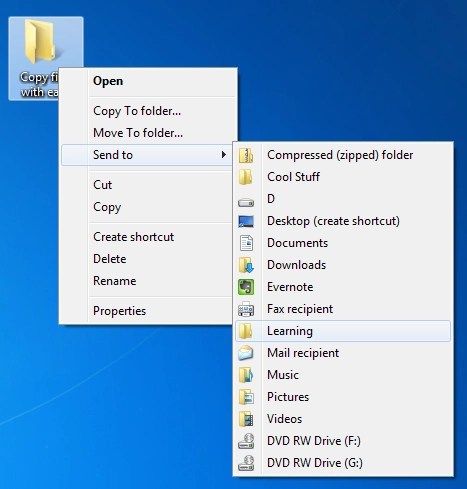Click the Fax recipient icon
Screen dimensions: 467x489
click(x=246, y=309)
